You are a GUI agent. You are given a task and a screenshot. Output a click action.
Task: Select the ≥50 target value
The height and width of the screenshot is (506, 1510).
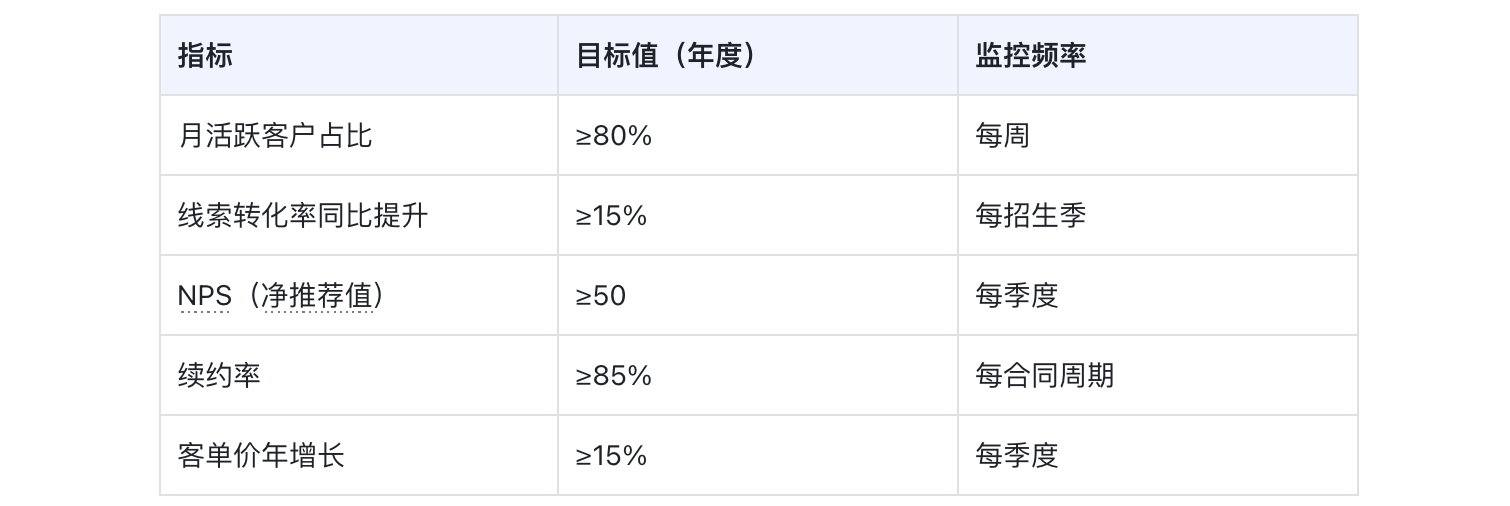(x=600, y=296)
